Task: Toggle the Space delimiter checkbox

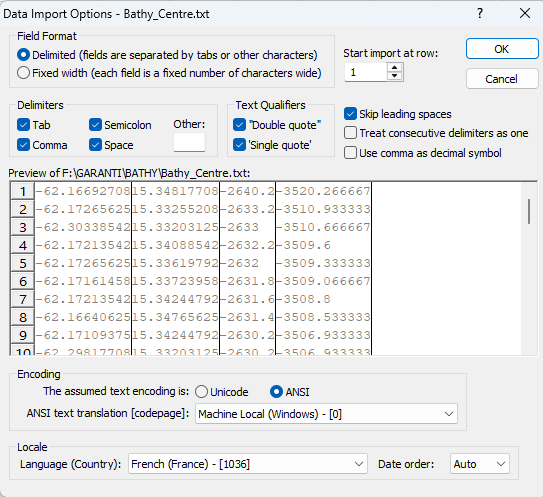Action: click(95, 145)
